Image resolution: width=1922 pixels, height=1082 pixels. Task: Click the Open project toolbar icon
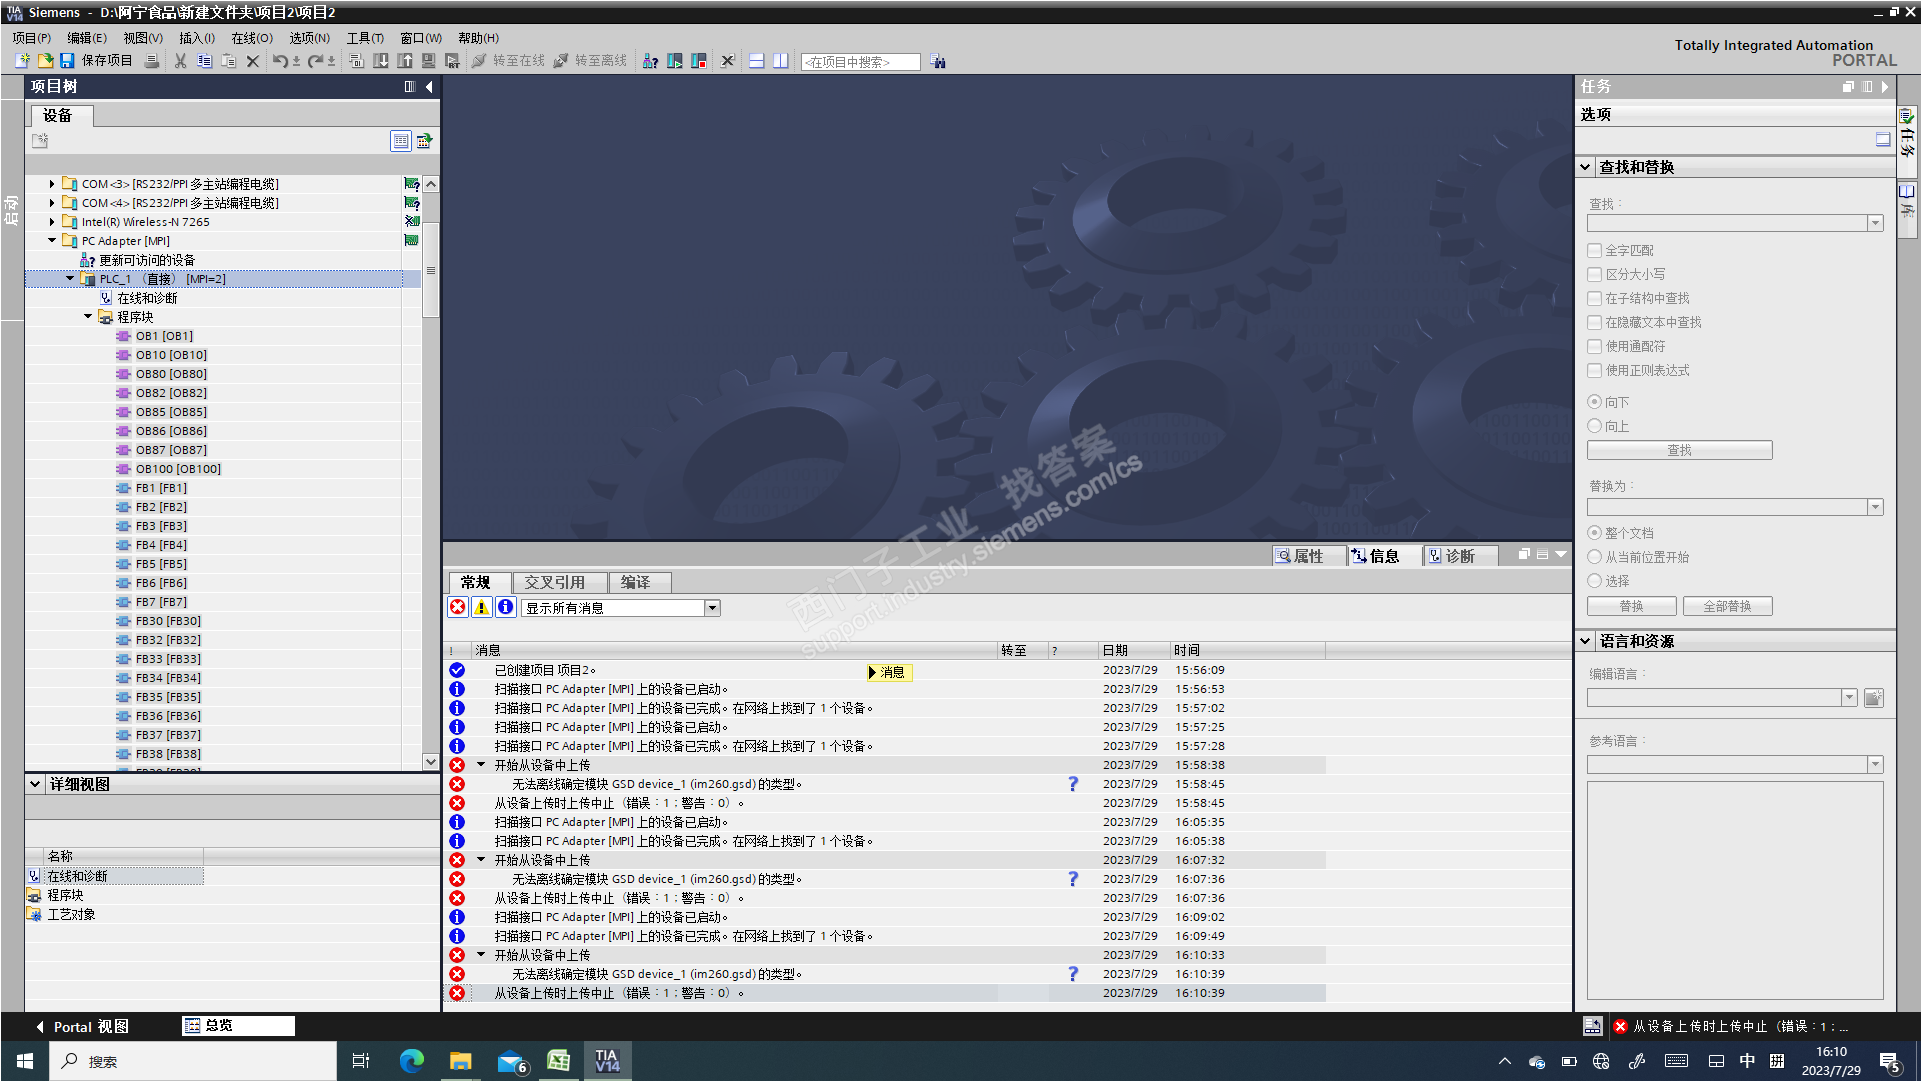coord(45,61)
